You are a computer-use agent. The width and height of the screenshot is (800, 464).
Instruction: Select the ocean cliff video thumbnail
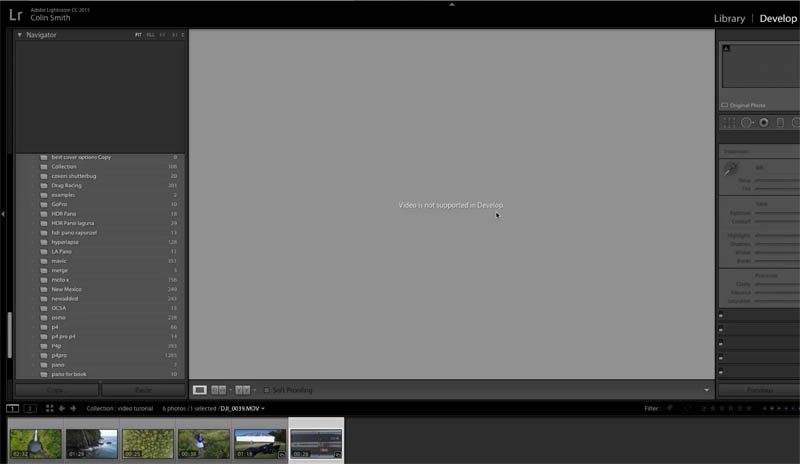pyautogui.click(x=92, y=443)
